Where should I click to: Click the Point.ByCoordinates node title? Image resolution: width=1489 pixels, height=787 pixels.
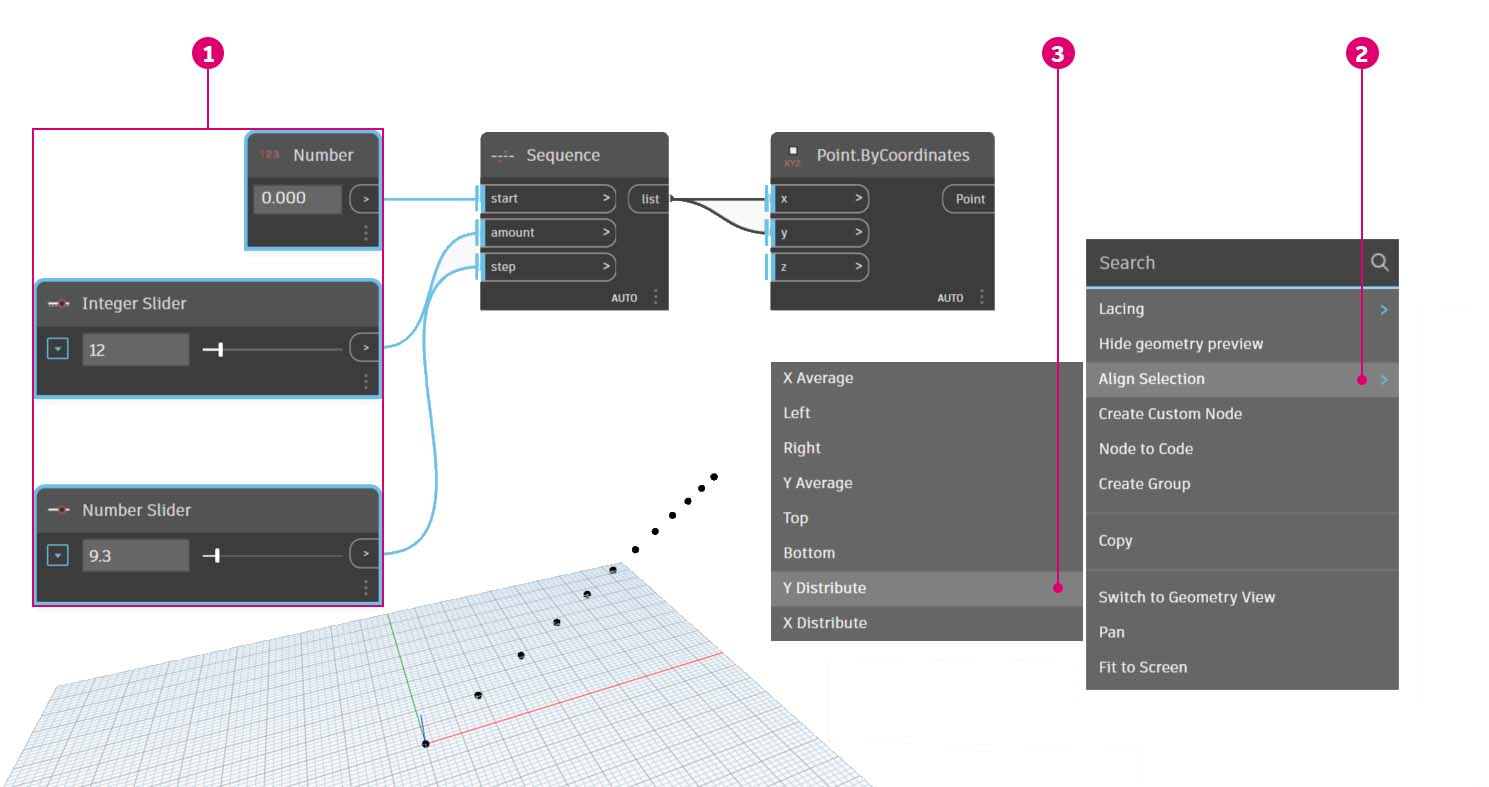[893, 155]
